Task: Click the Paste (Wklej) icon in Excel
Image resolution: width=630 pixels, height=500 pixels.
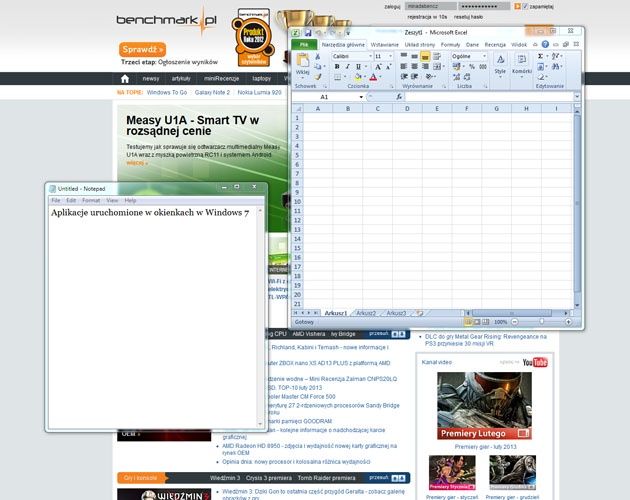Action: point(303,60)
